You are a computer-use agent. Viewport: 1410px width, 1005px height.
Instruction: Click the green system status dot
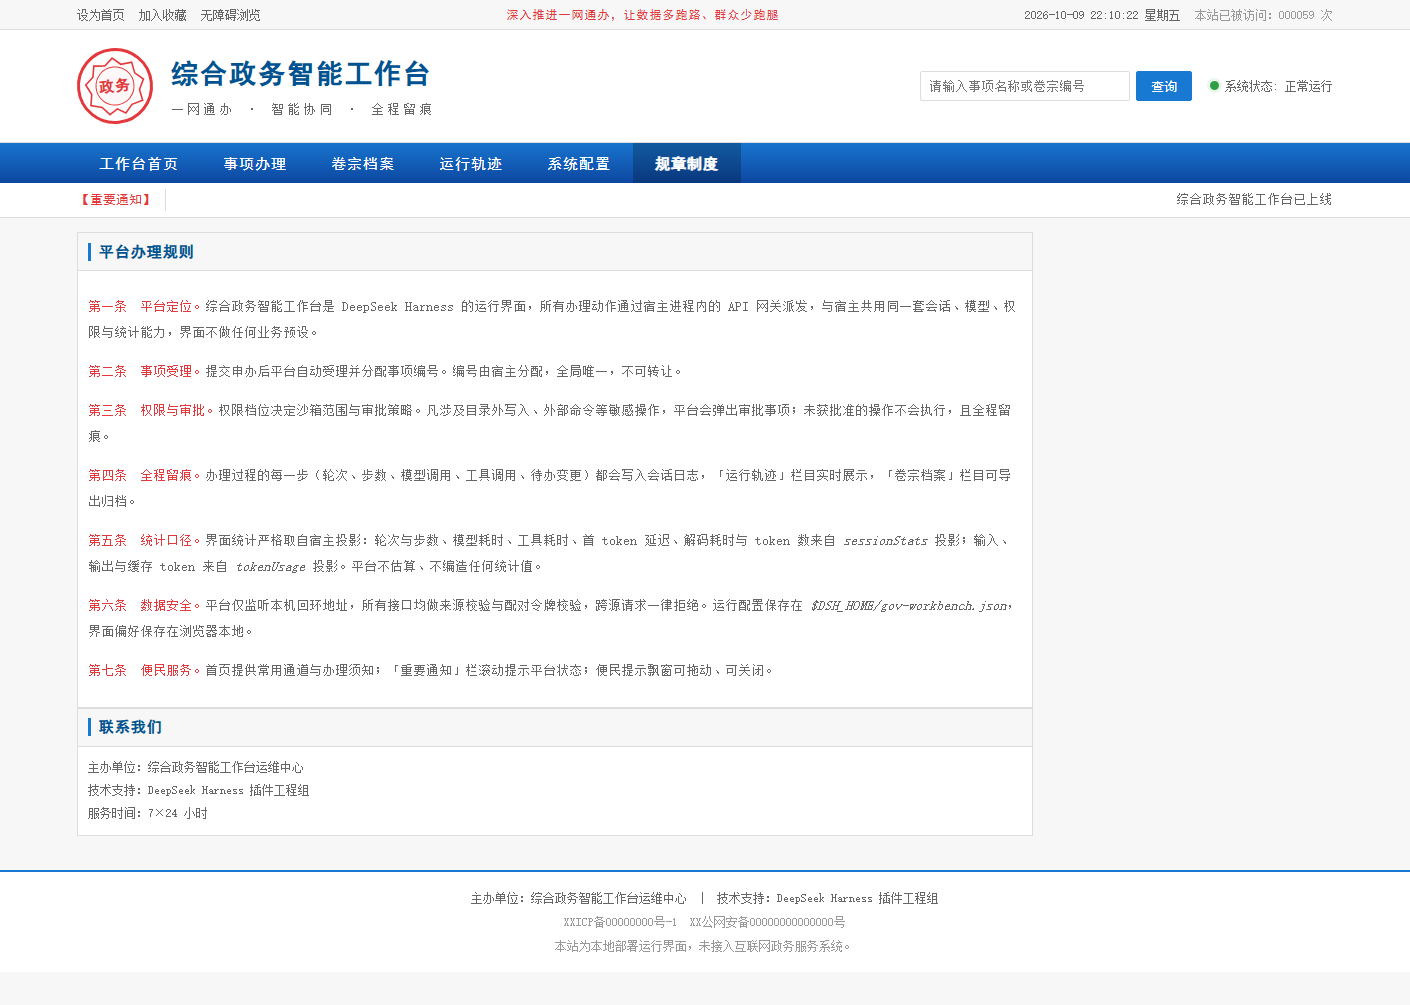pos(1214,86)
